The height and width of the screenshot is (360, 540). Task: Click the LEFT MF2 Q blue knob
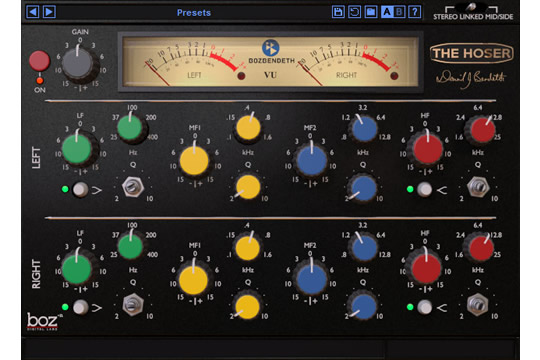click(363, 188)
